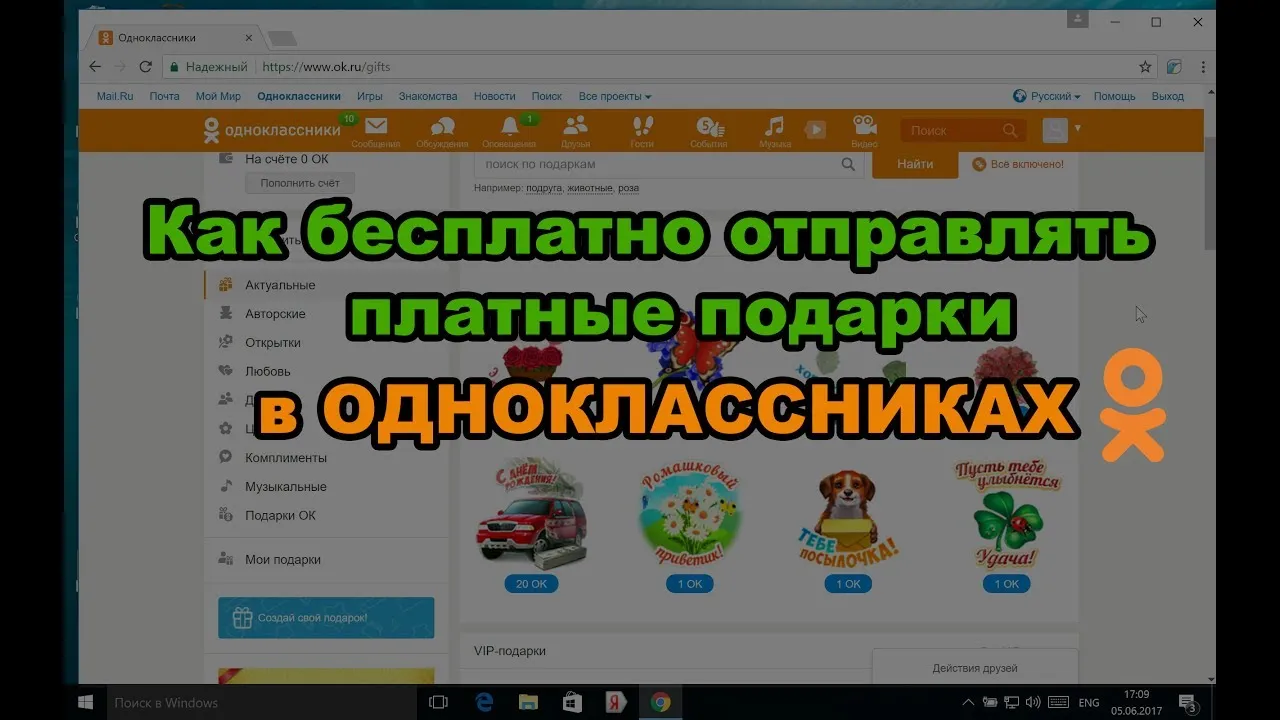1280x720 pixels.
Task: Click the Найти search button
Action: (x=915, y=164)
